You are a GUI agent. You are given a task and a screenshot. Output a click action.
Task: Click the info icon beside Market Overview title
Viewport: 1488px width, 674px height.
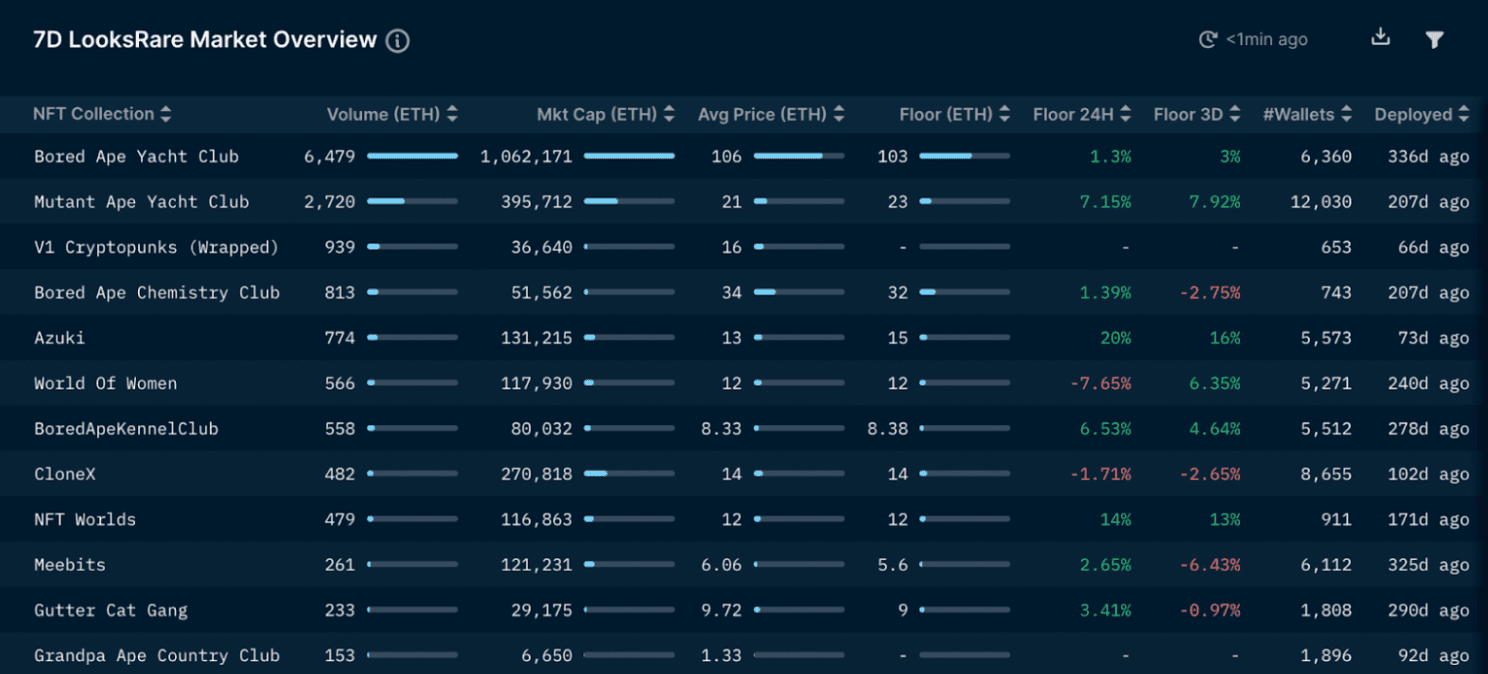point(398,41)
